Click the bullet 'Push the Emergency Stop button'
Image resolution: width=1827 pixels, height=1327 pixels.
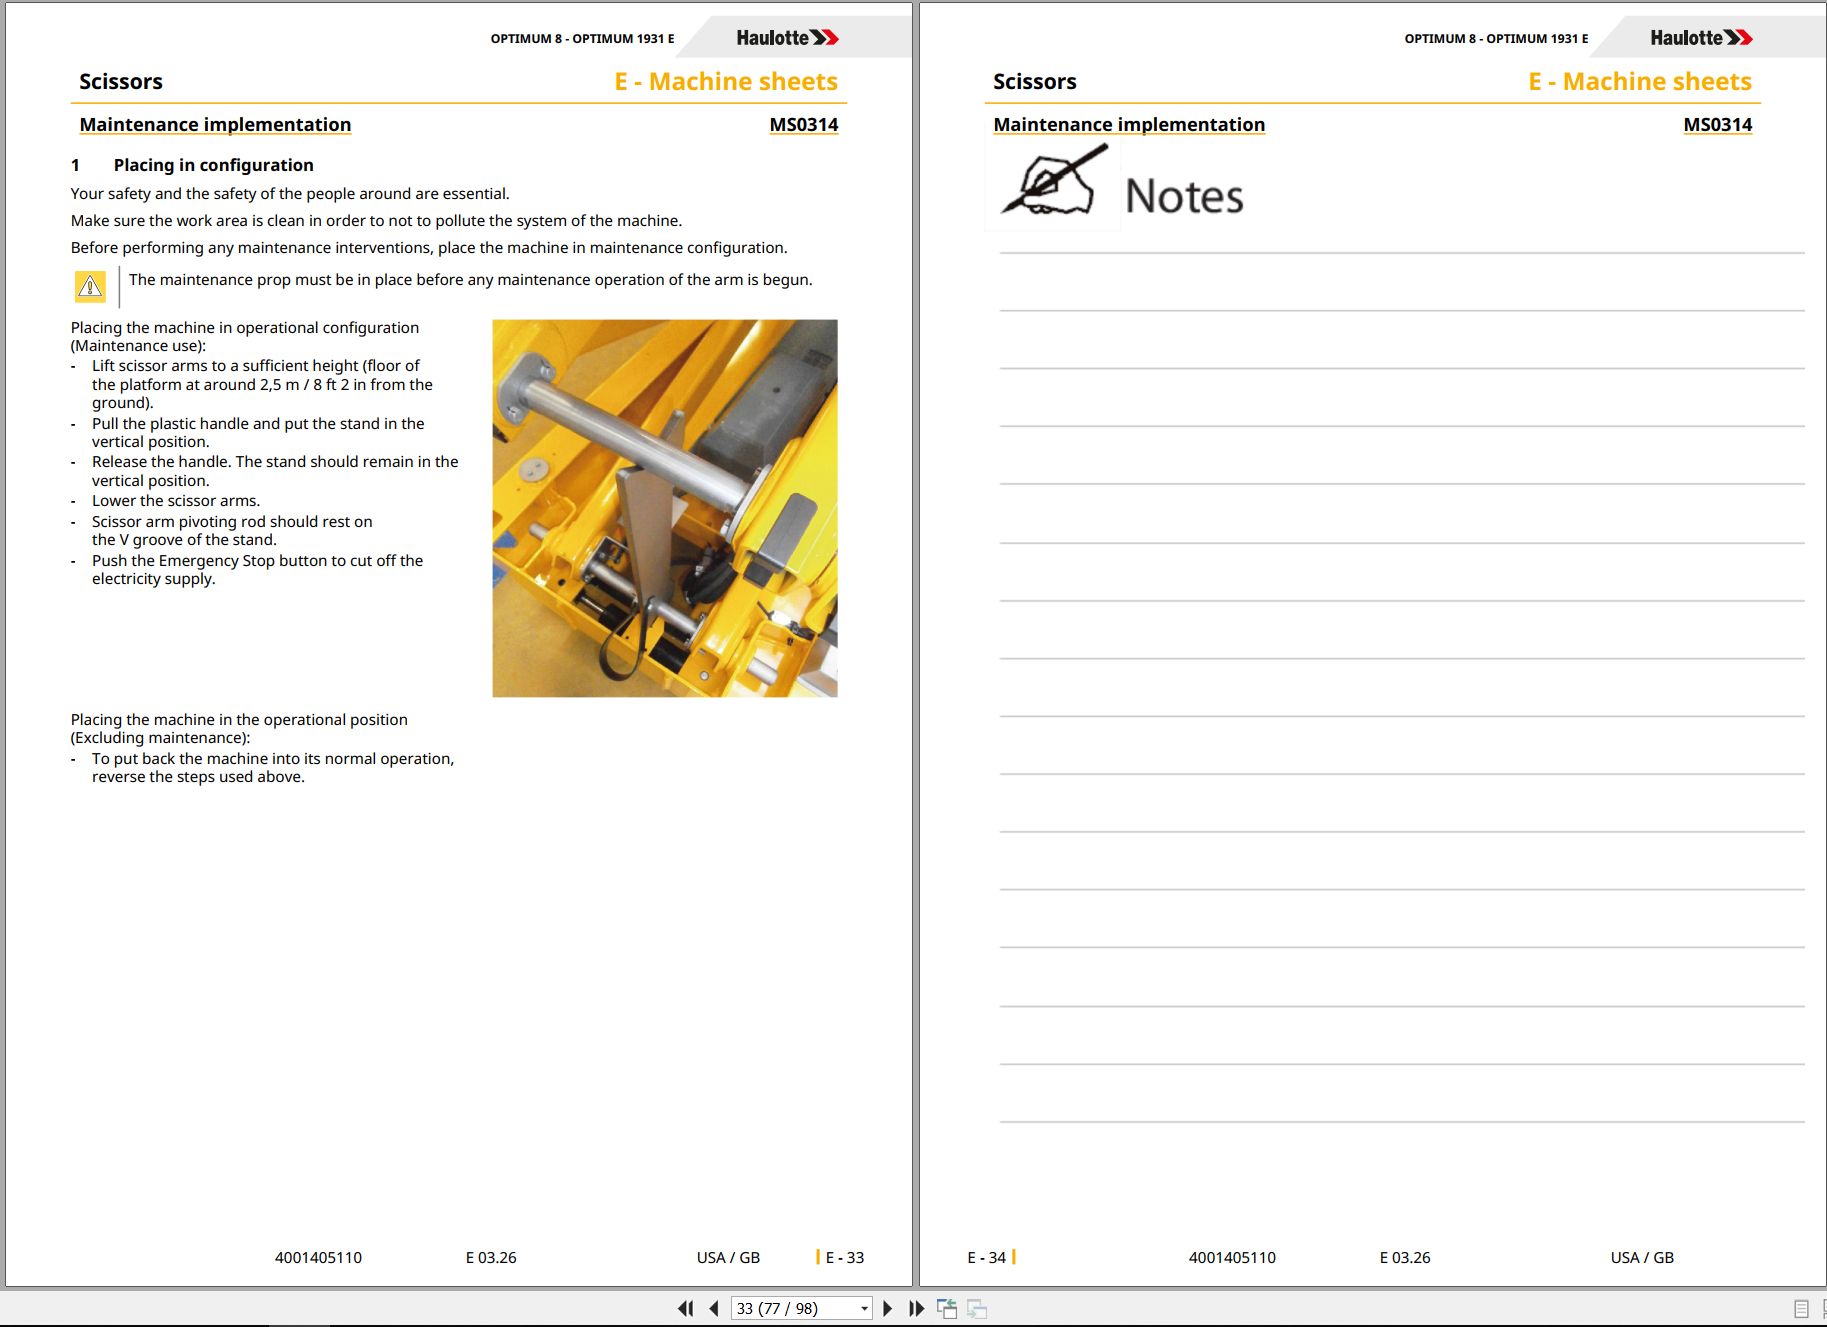tap(257, 570)
